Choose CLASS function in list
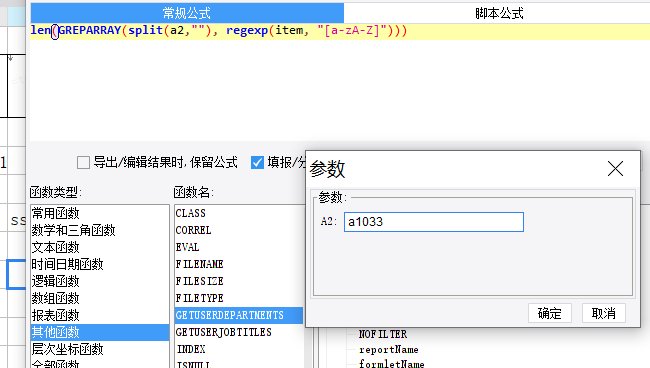This screenshot has height=368, width=650. (x=239, y=213)
